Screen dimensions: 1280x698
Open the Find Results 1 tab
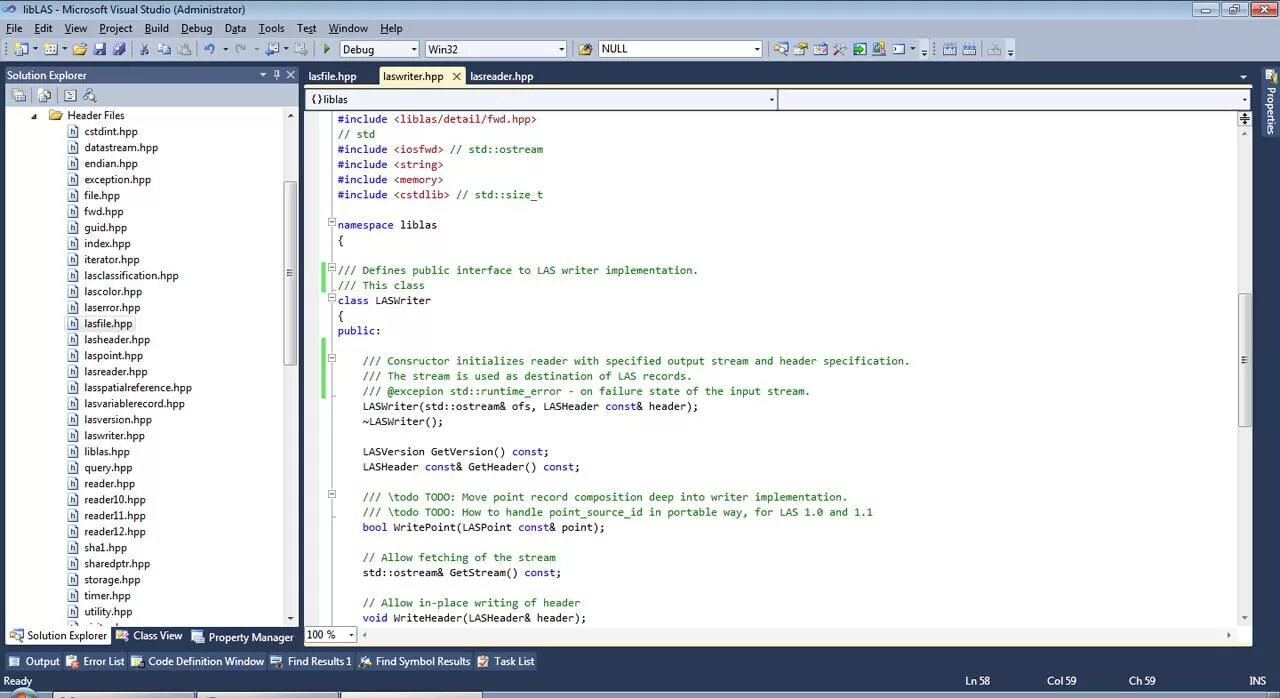(311, 661)
